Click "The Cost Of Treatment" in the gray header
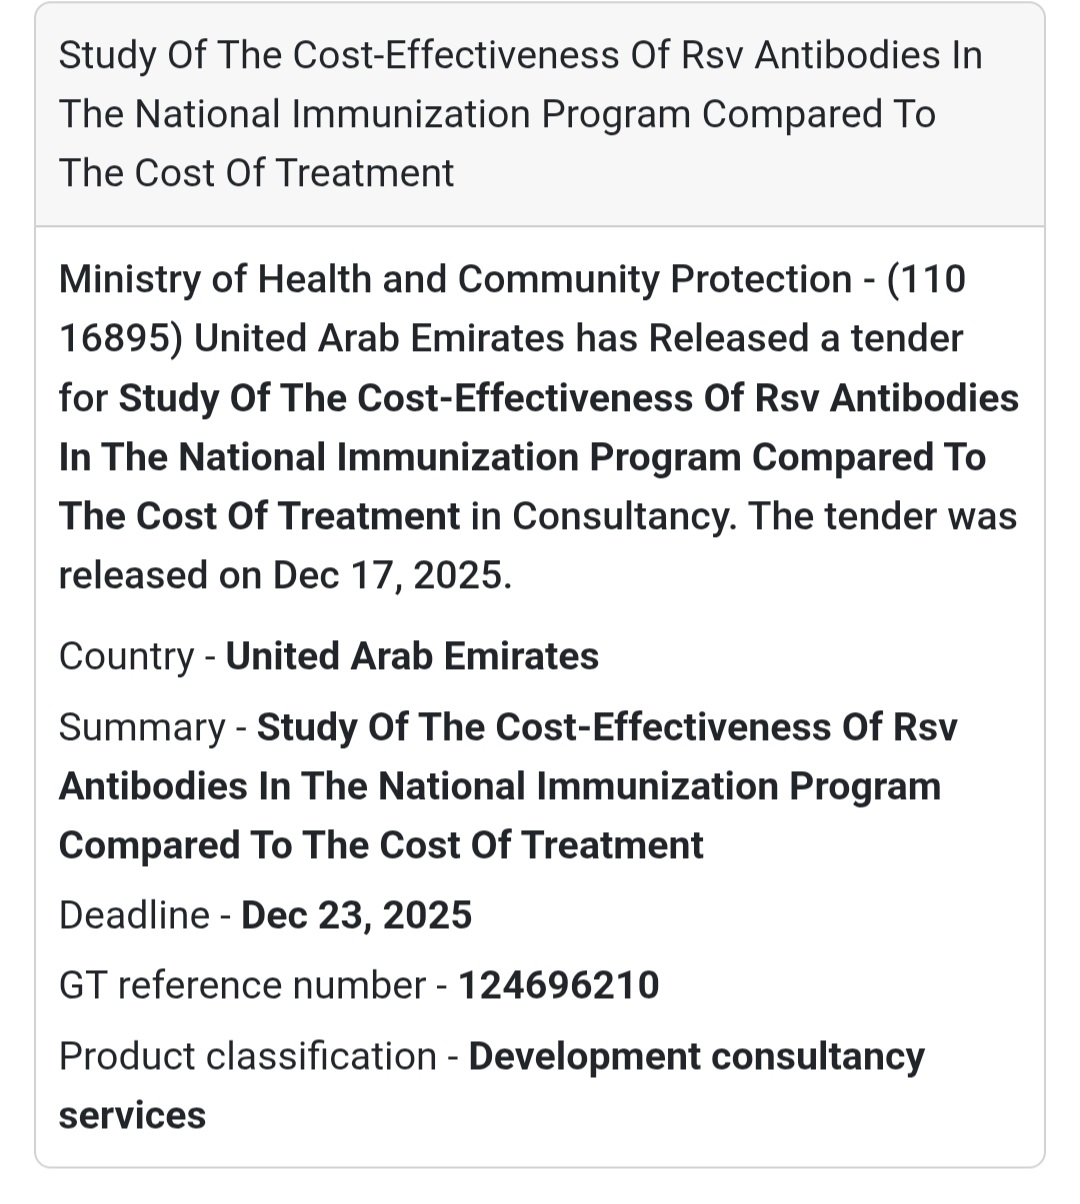The width and height of the screenshot is (1080, 1204). 256,174
